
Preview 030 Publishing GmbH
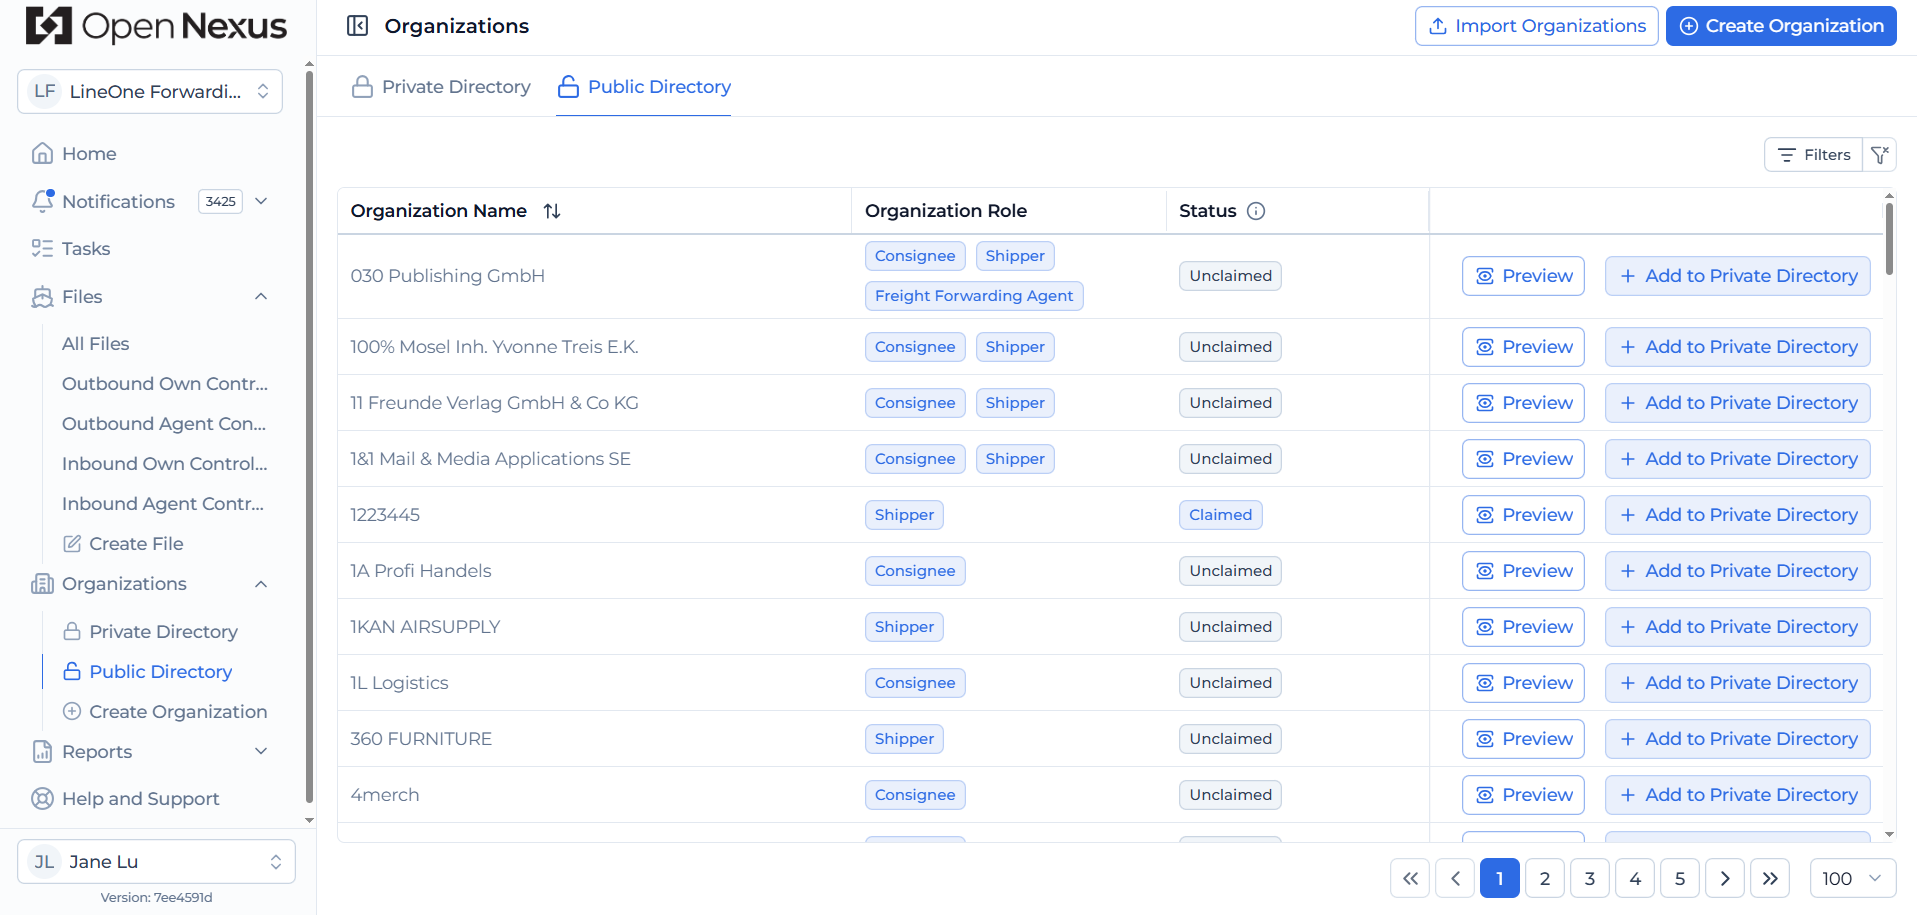(x=1523, y=276)
